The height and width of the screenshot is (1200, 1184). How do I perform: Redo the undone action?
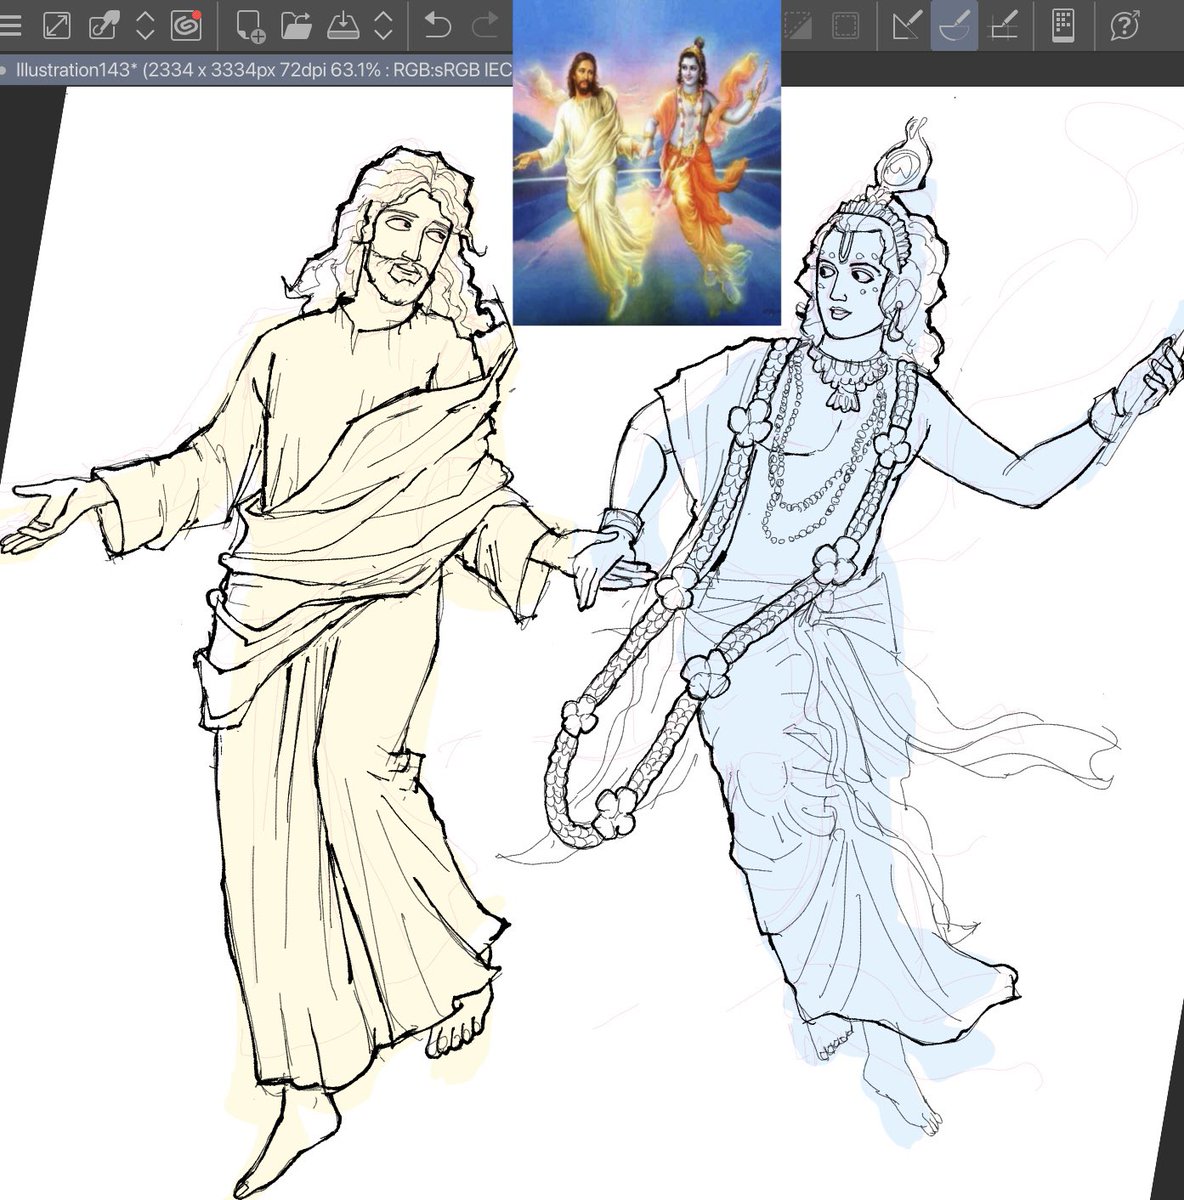tap(486, 25)
